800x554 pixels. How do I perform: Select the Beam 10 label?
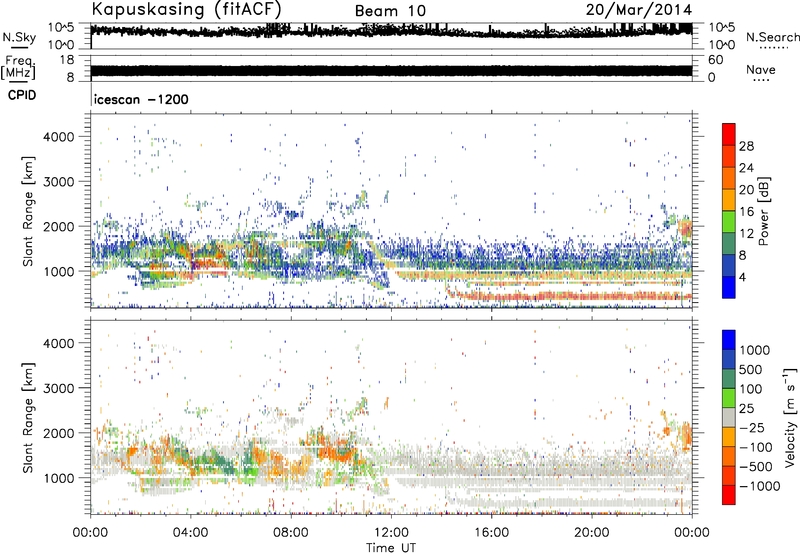[390, 11]
